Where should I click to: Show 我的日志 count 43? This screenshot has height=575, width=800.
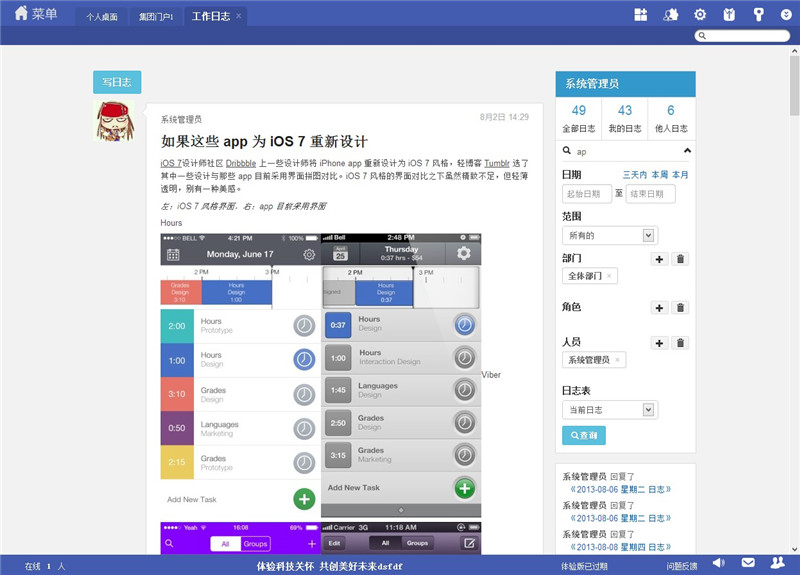point(624,118)
